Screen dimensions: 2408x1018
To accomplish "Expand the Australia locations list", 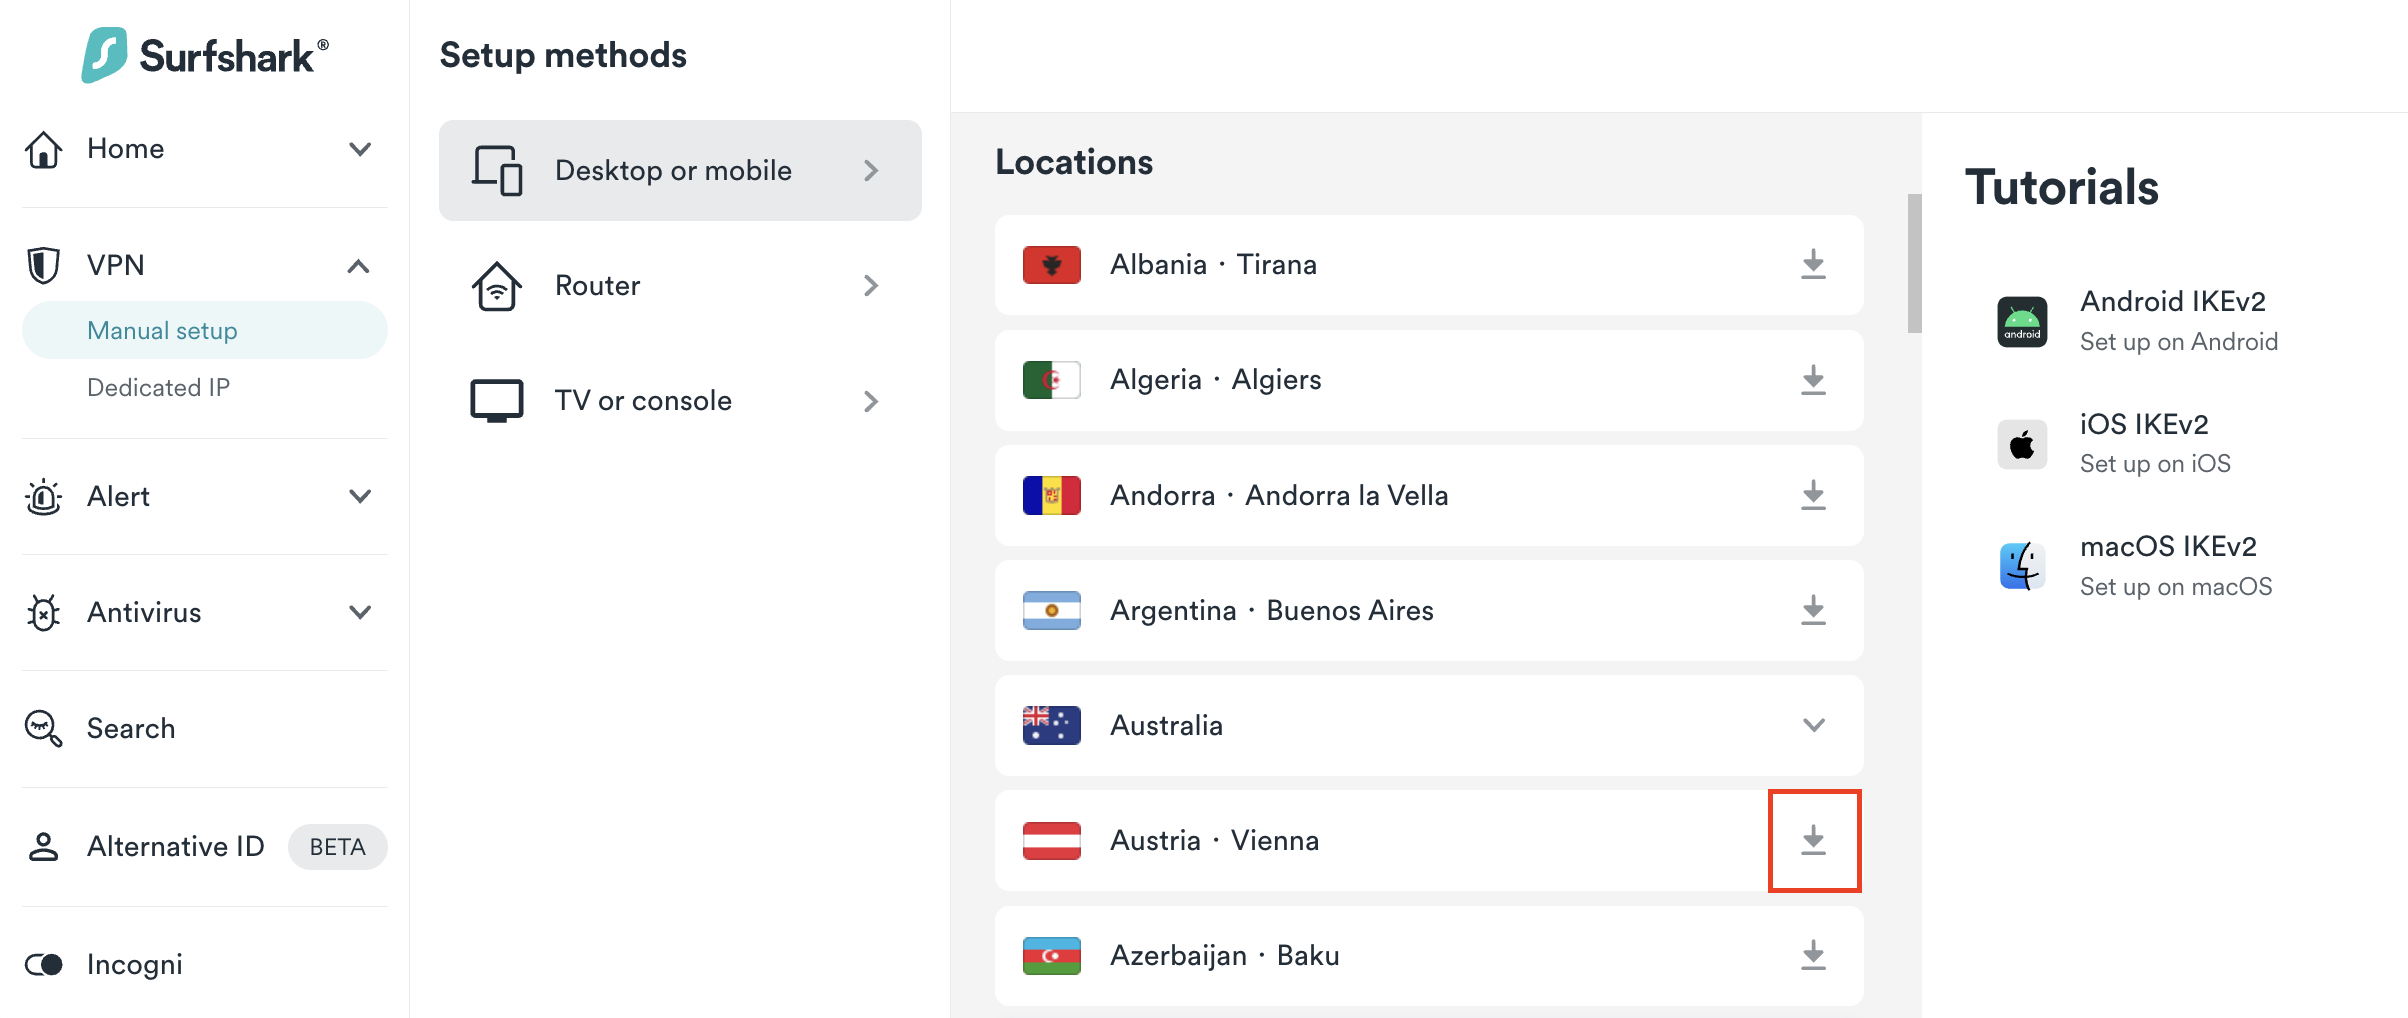I will pyautogui.click(x=1813, y=725).
